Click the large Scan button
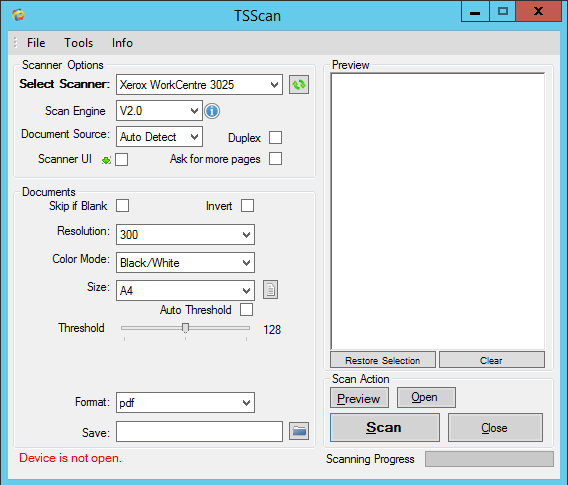The height and width of the screenshot is (485, 568). 385,427
